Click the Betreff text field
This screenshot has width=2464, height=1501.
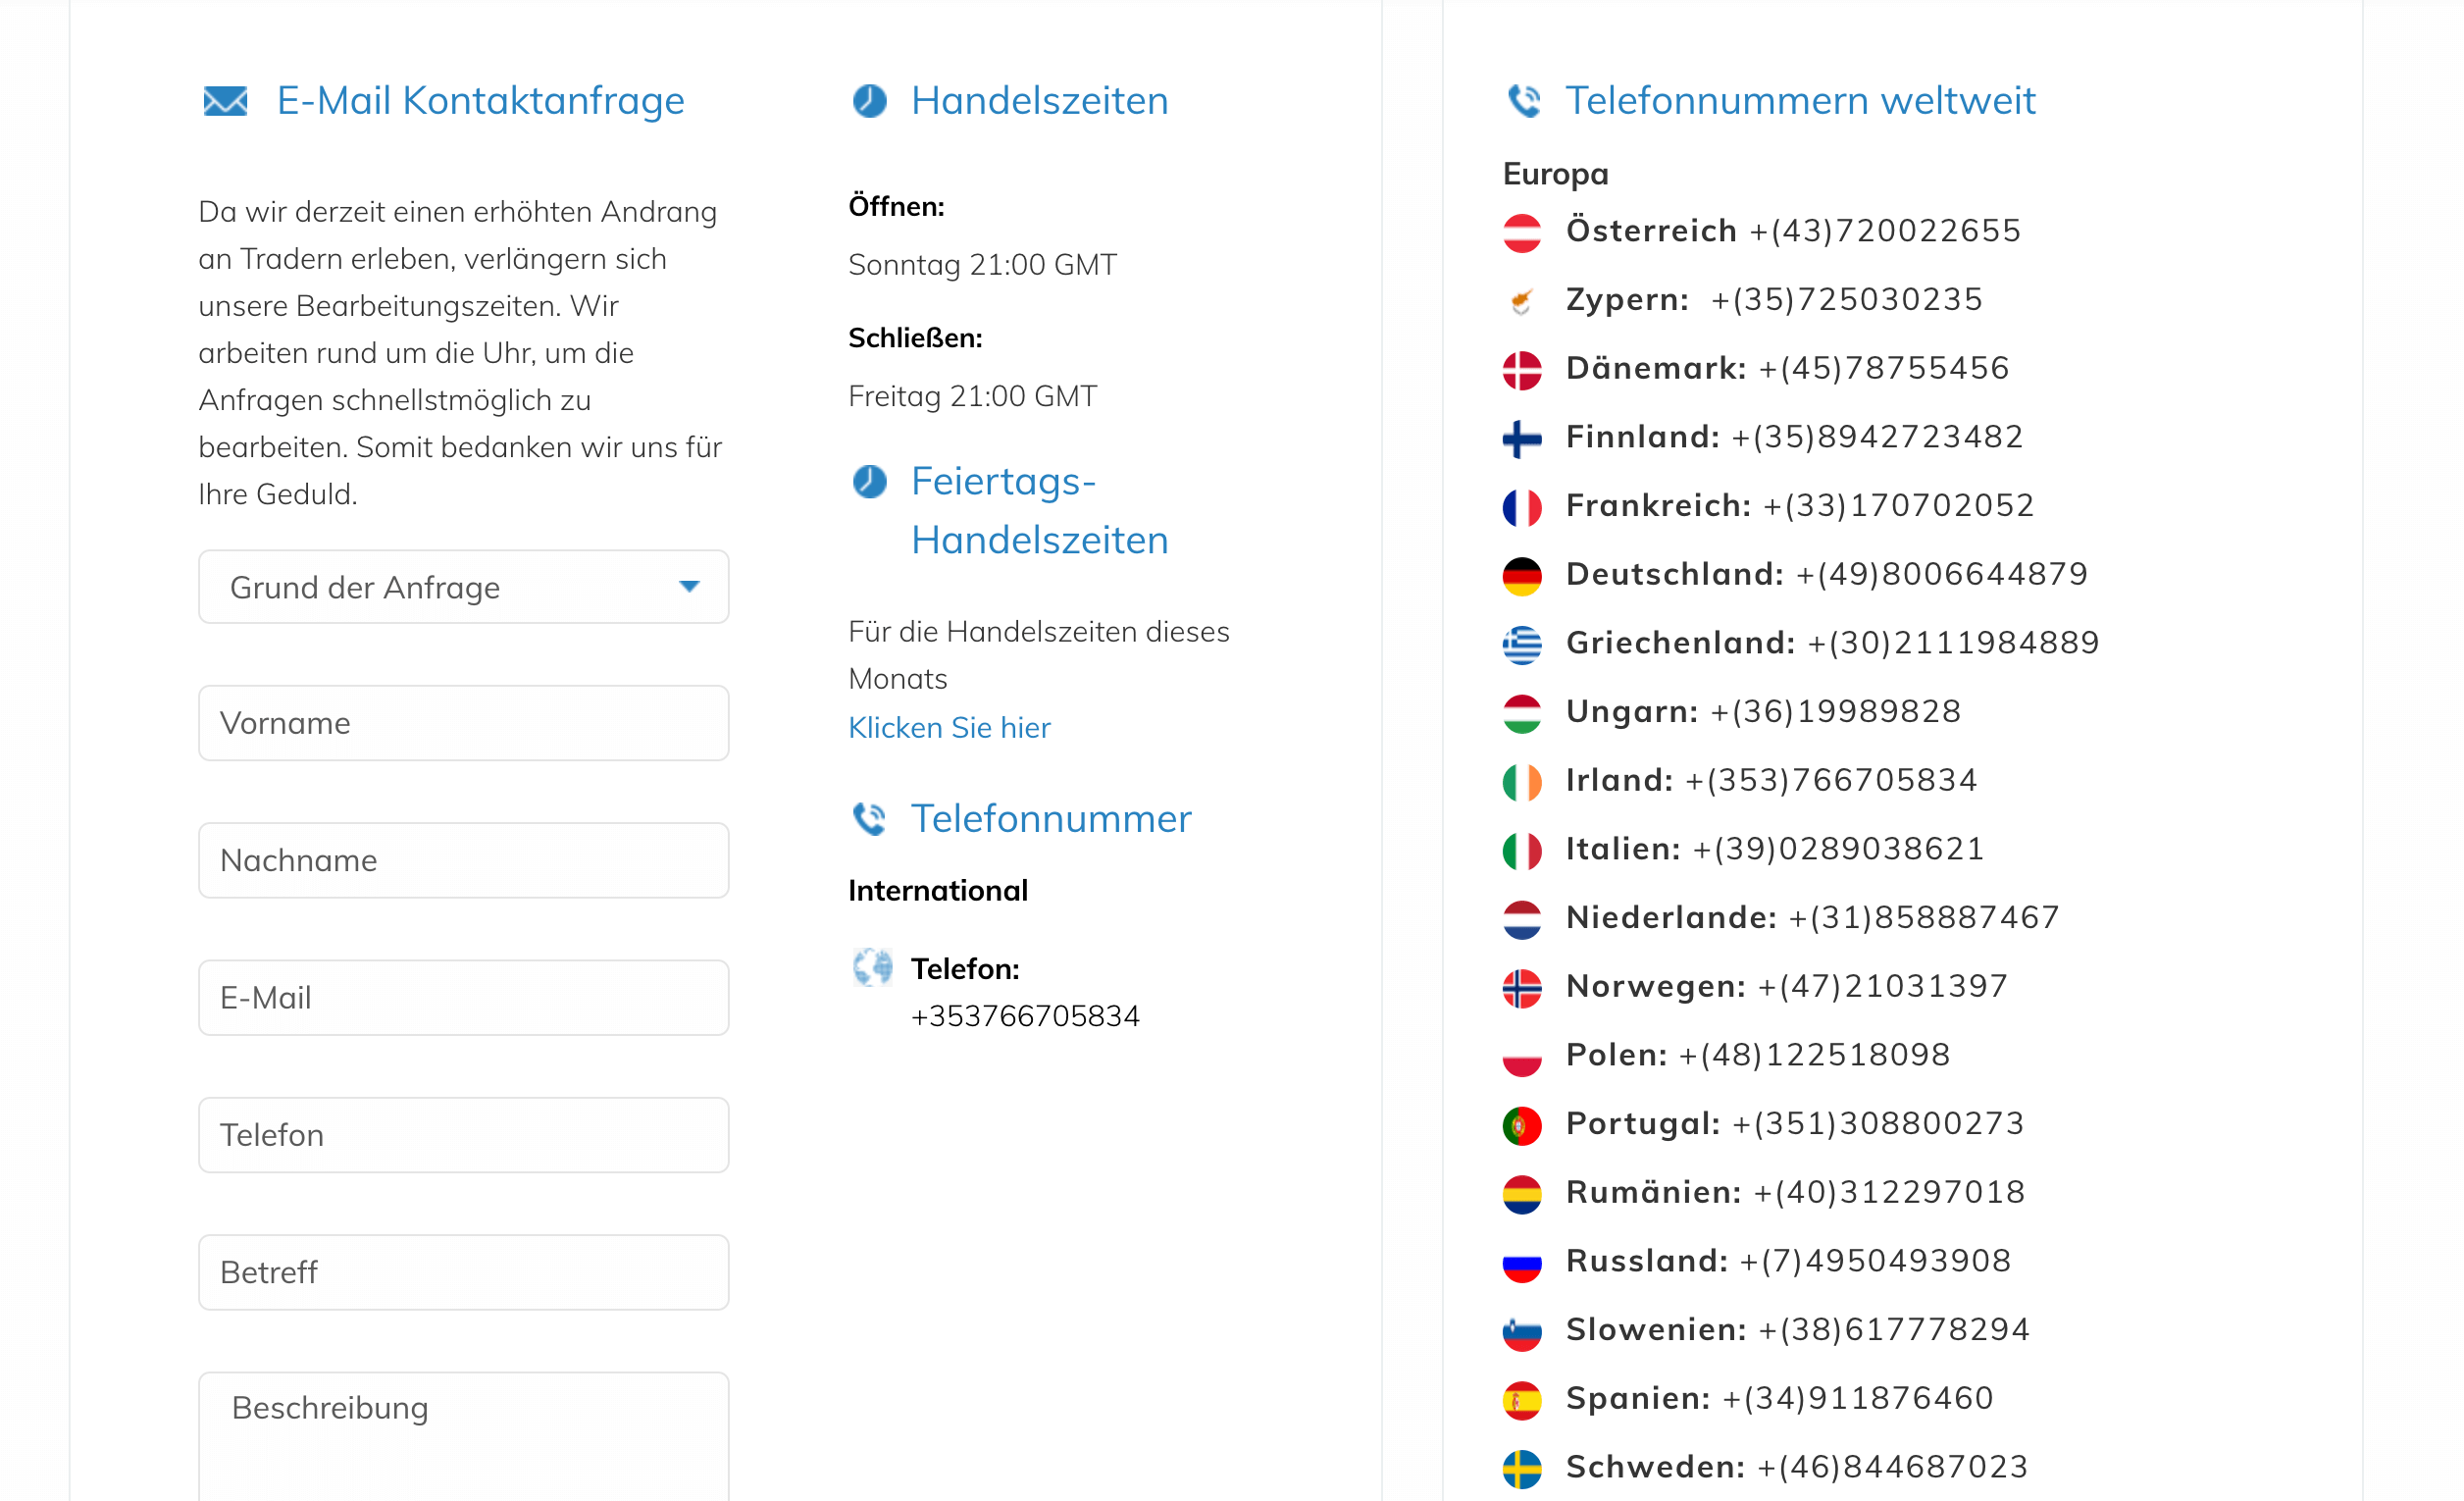pyautogui.click(x=463, y=1272)
